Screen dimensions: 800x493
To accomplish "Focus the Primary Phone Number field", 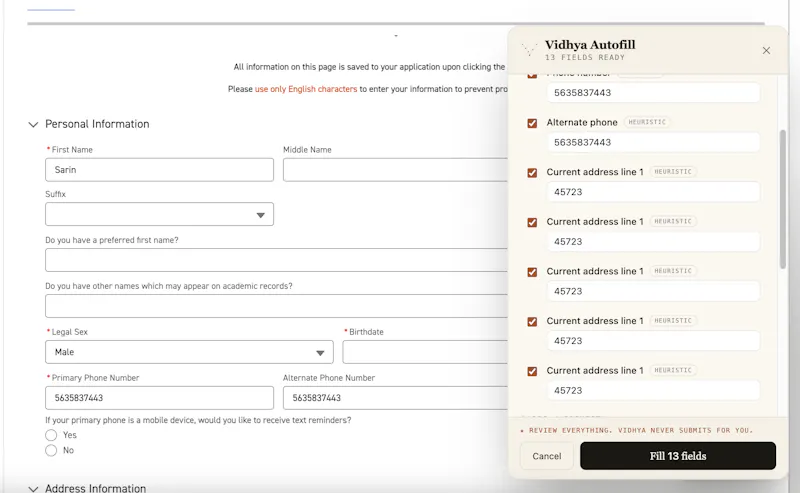I will click(x=159, y=398).
